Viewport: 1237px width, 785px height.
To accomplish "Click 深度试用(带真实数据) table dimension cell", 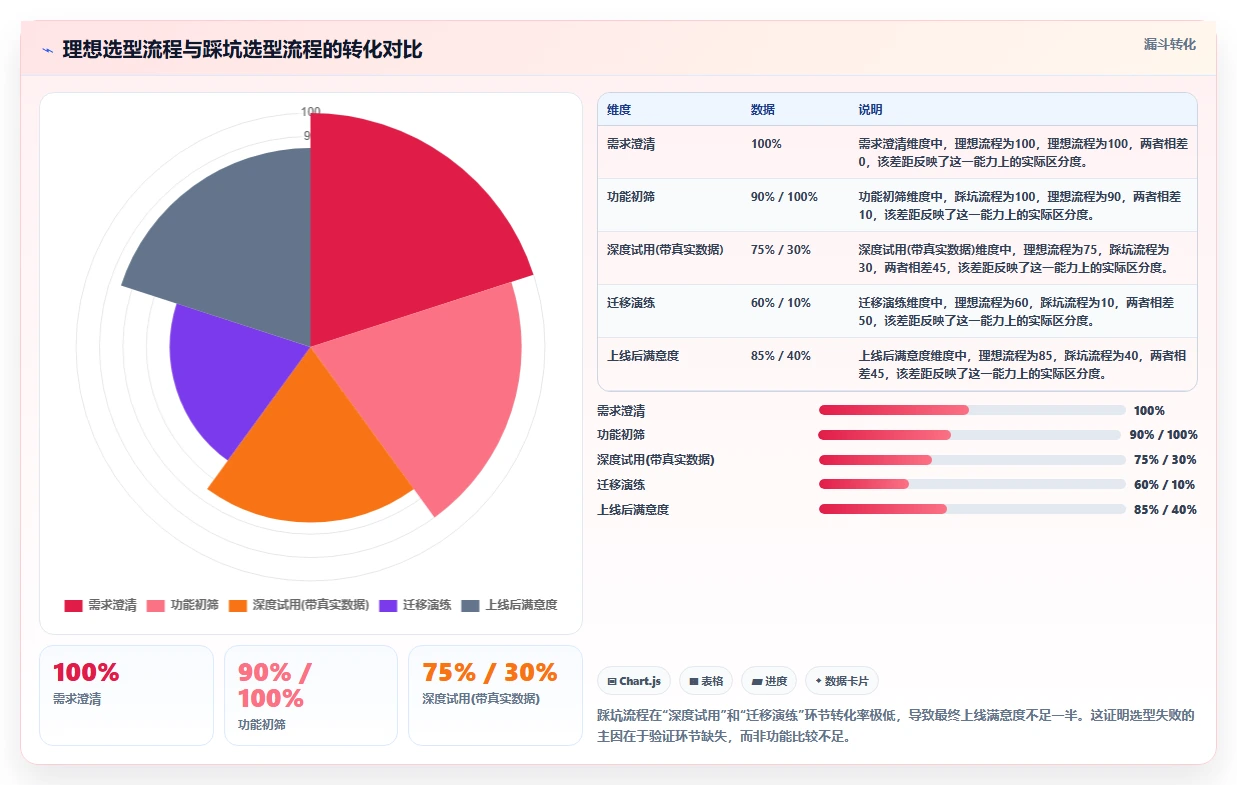I will pyautogui.click(x=665, y=250).
